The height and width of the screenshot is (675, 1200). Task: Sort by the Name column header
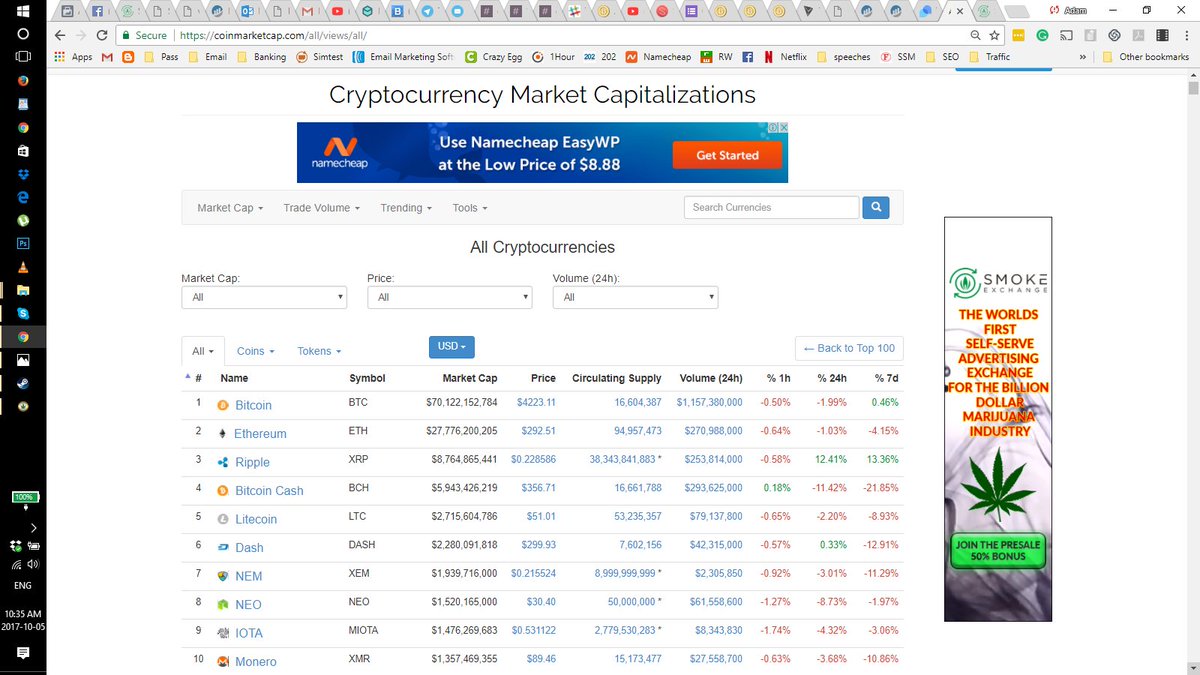(234, 378)
